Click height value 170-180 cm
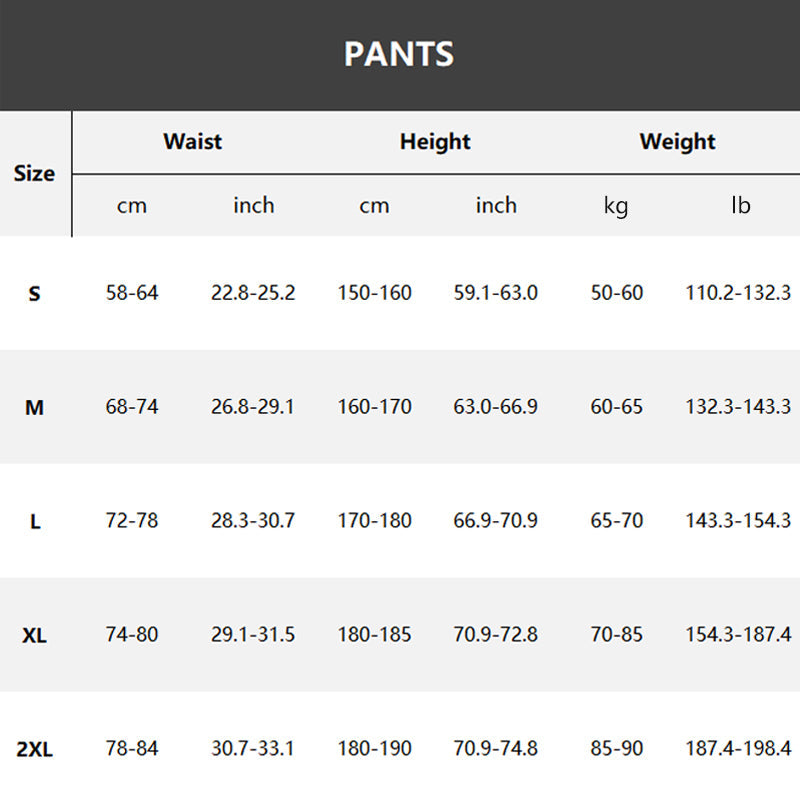Screen dimensions: 800x800 375,521
